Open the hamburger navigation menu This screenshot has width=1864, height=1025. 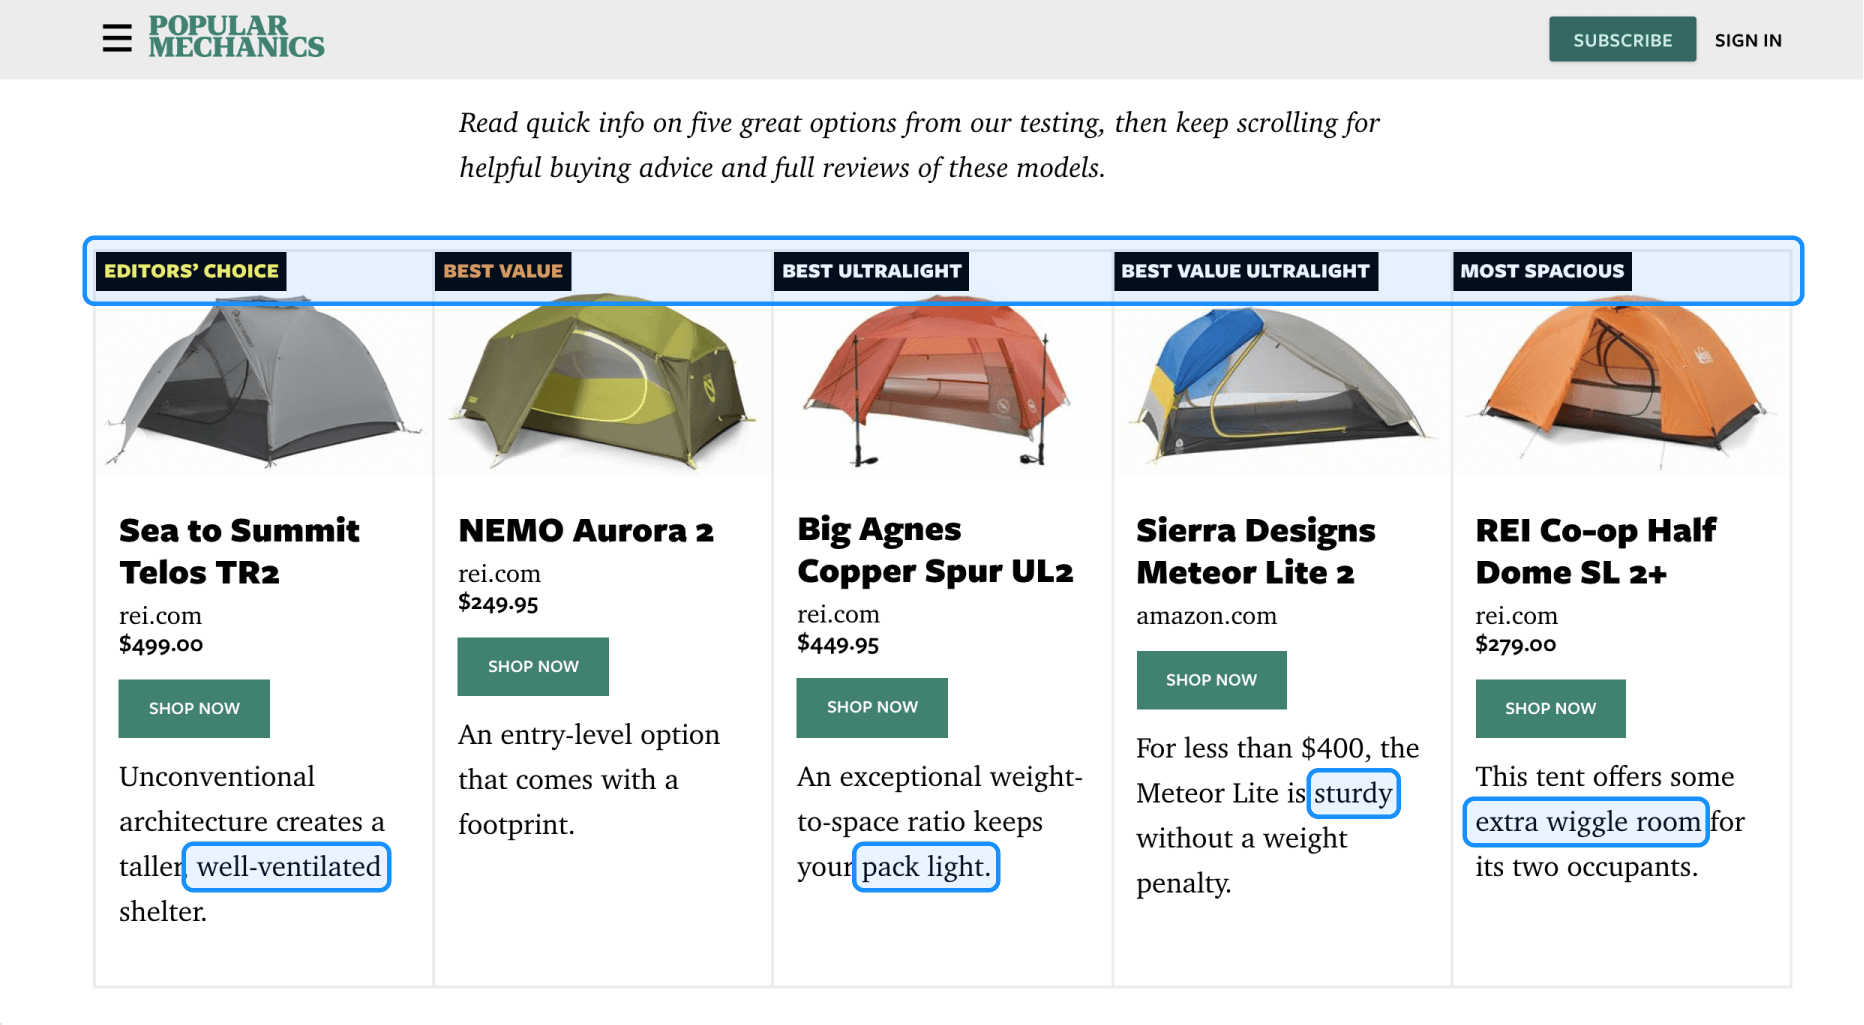tap(117, 39)
